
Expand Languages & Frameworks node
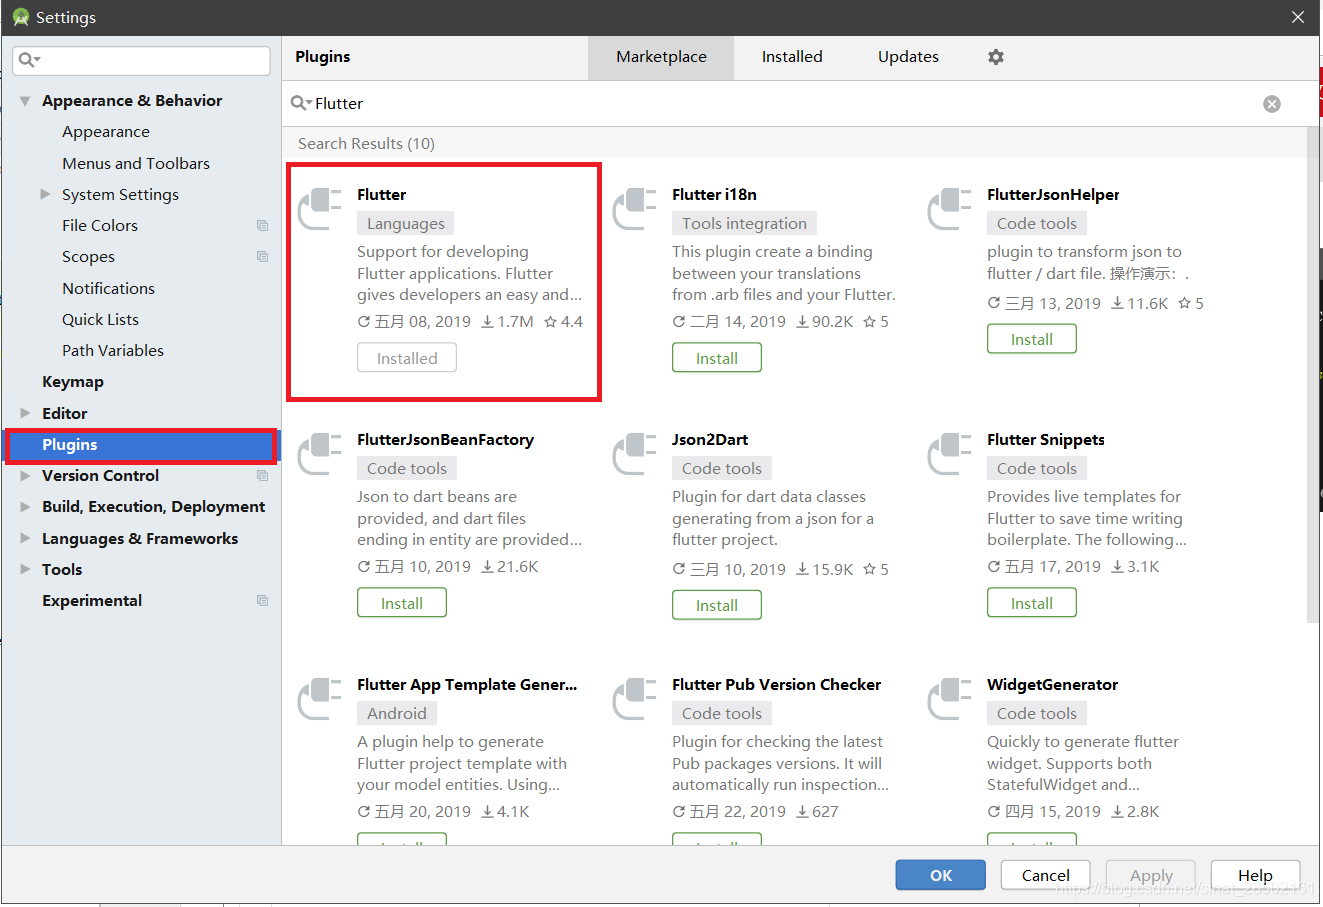tap(25, 538)
